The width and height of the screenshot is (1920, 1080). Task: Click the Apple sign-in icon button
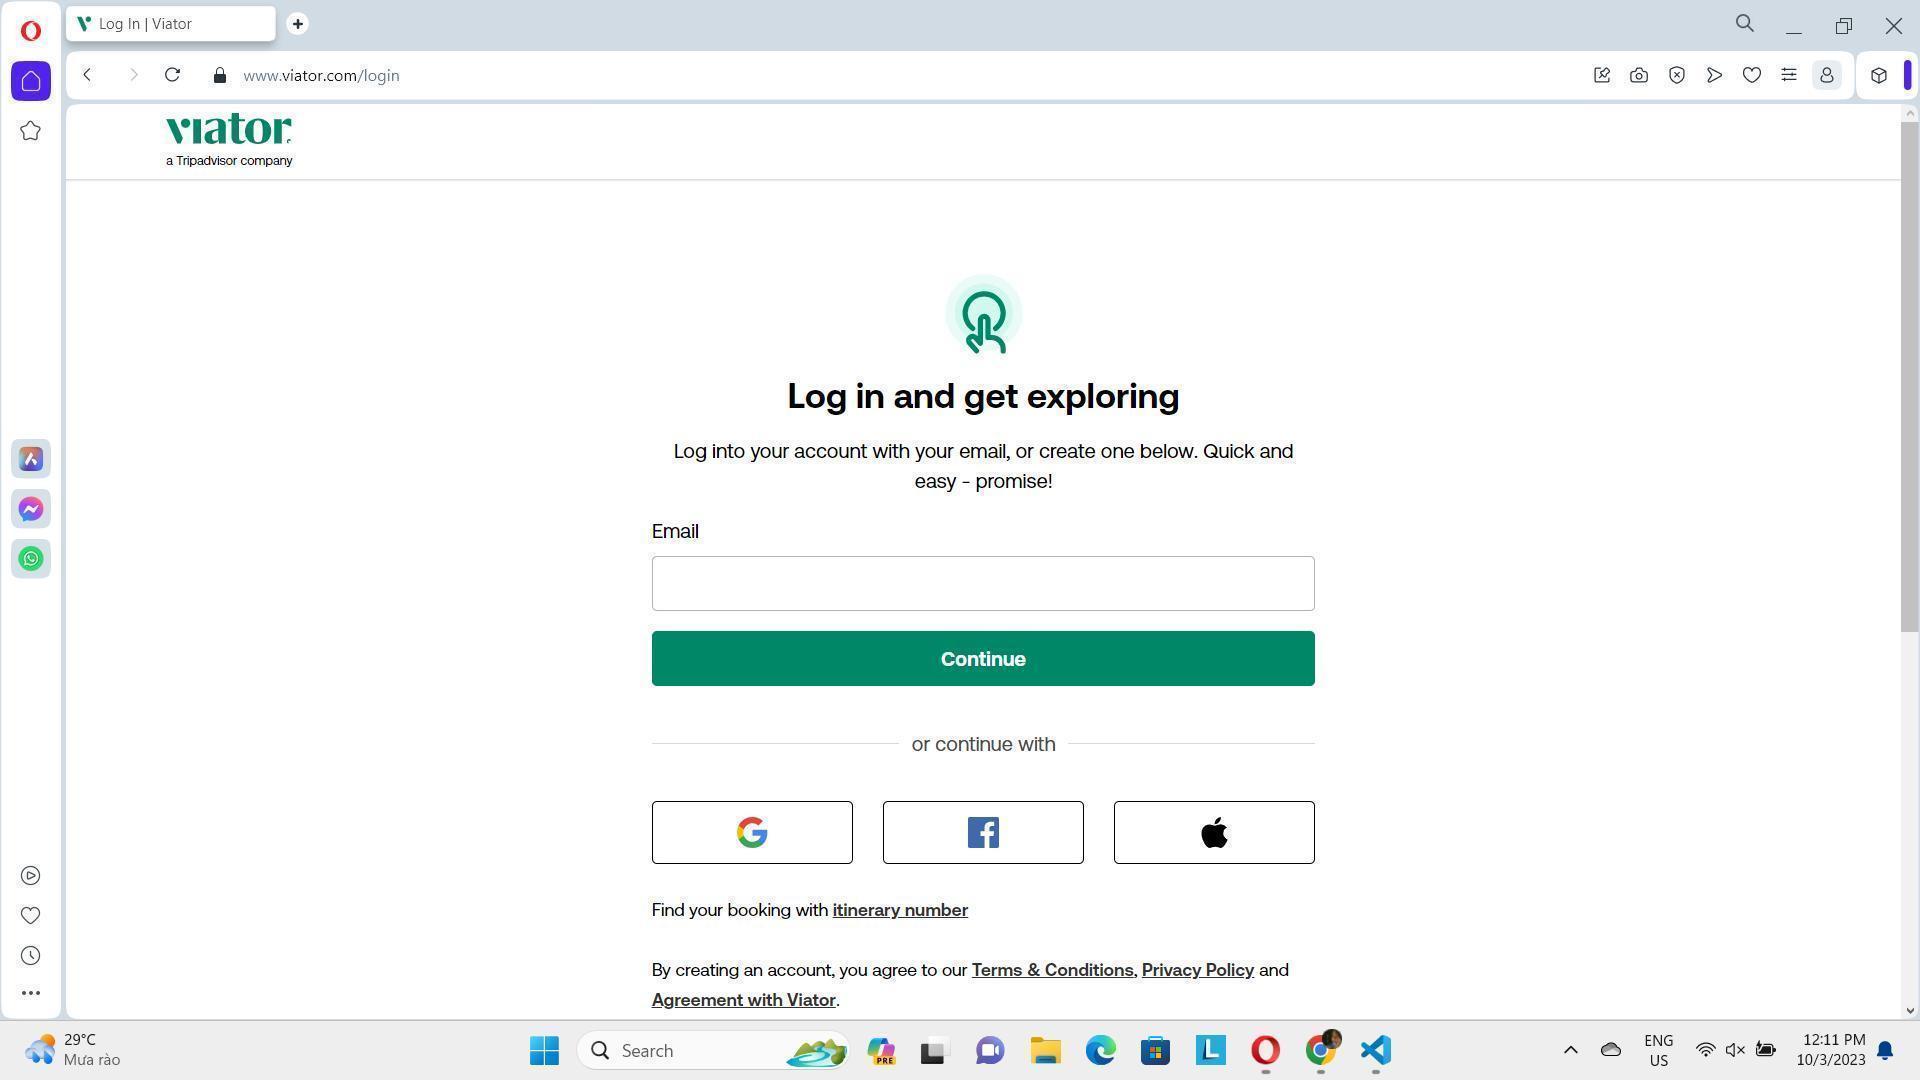point(1213,832)
